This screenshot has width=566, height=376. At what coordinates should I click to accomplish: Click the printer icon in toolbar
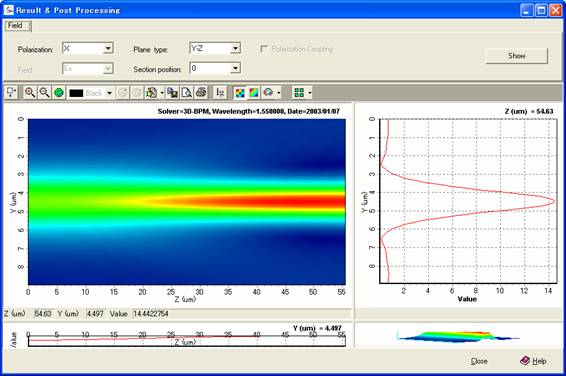click(201, 93)
